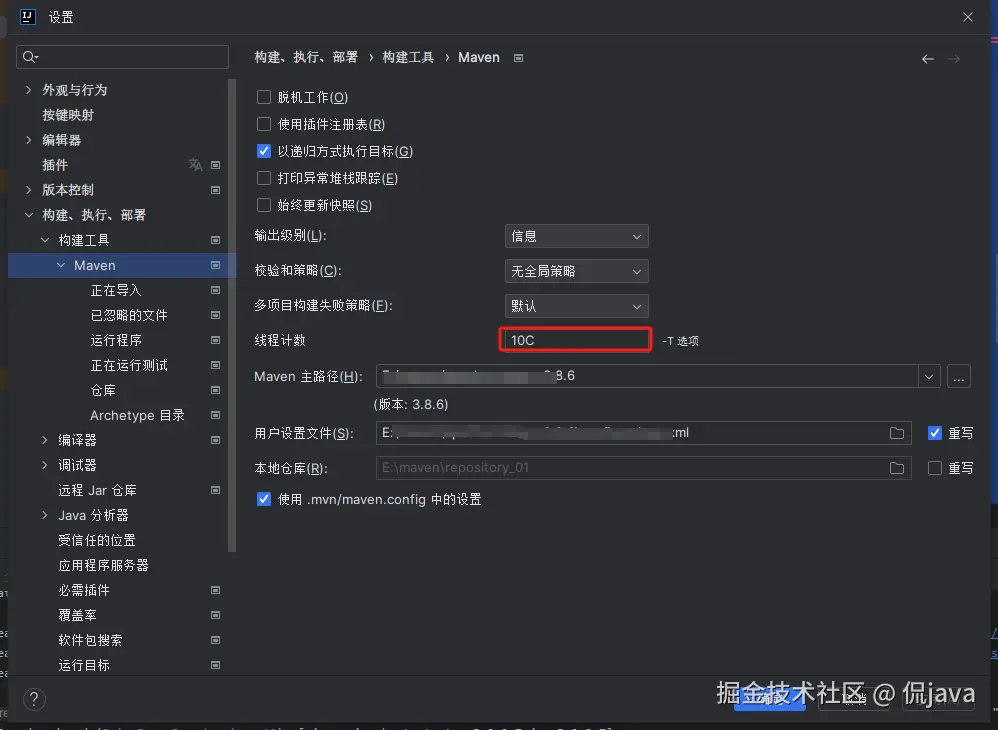The height and width of the screenshot is (730, 998).
Task: Enable the 脱机工作 checkbox
Action: pos(264,97)
